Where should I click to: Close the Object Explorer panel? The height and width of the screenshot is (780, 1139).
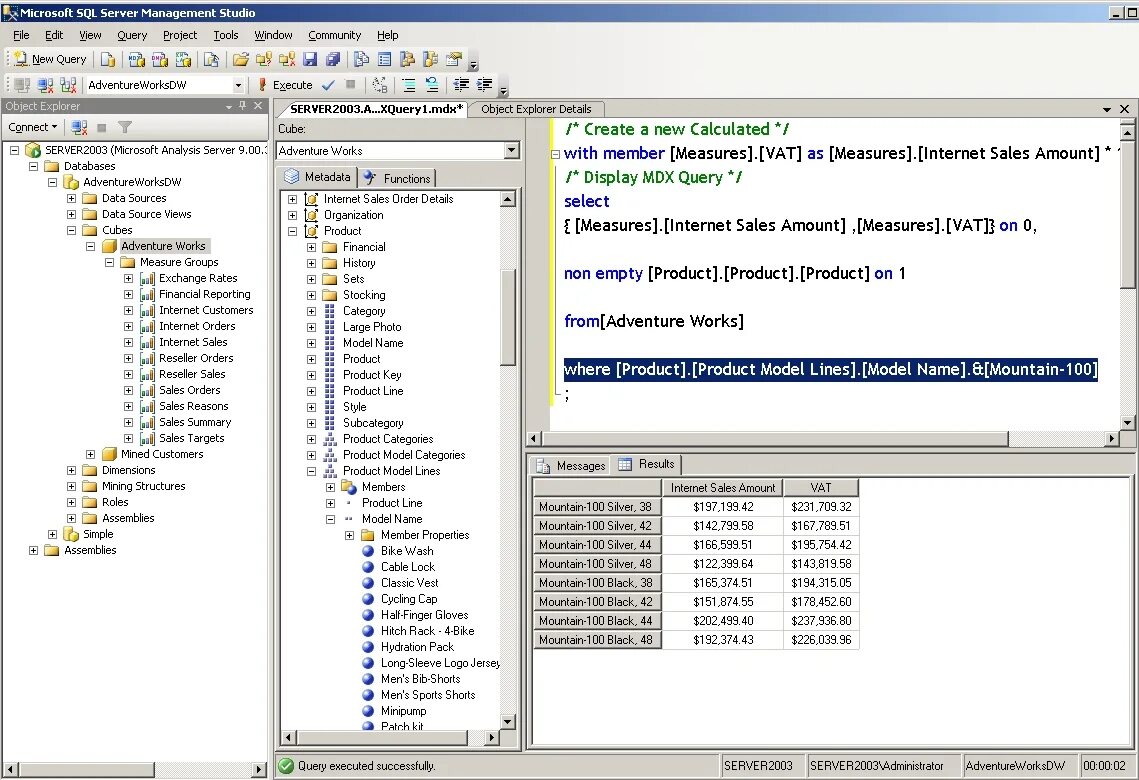pos(258,106)
